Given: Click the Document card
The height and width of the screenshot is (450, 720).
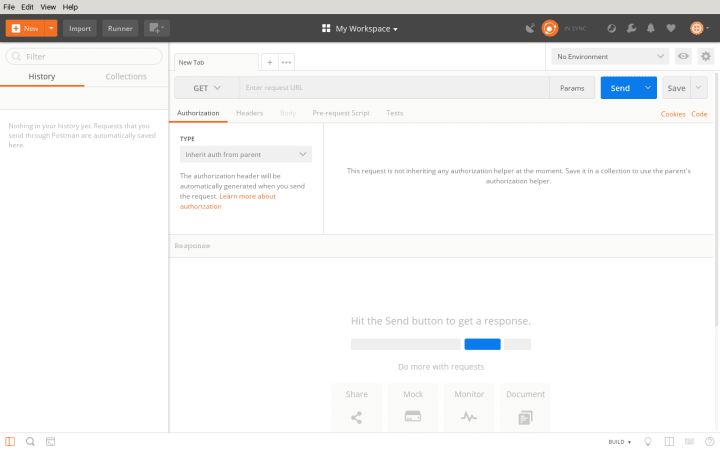Looking at the screenshot, I should [525, 407].
